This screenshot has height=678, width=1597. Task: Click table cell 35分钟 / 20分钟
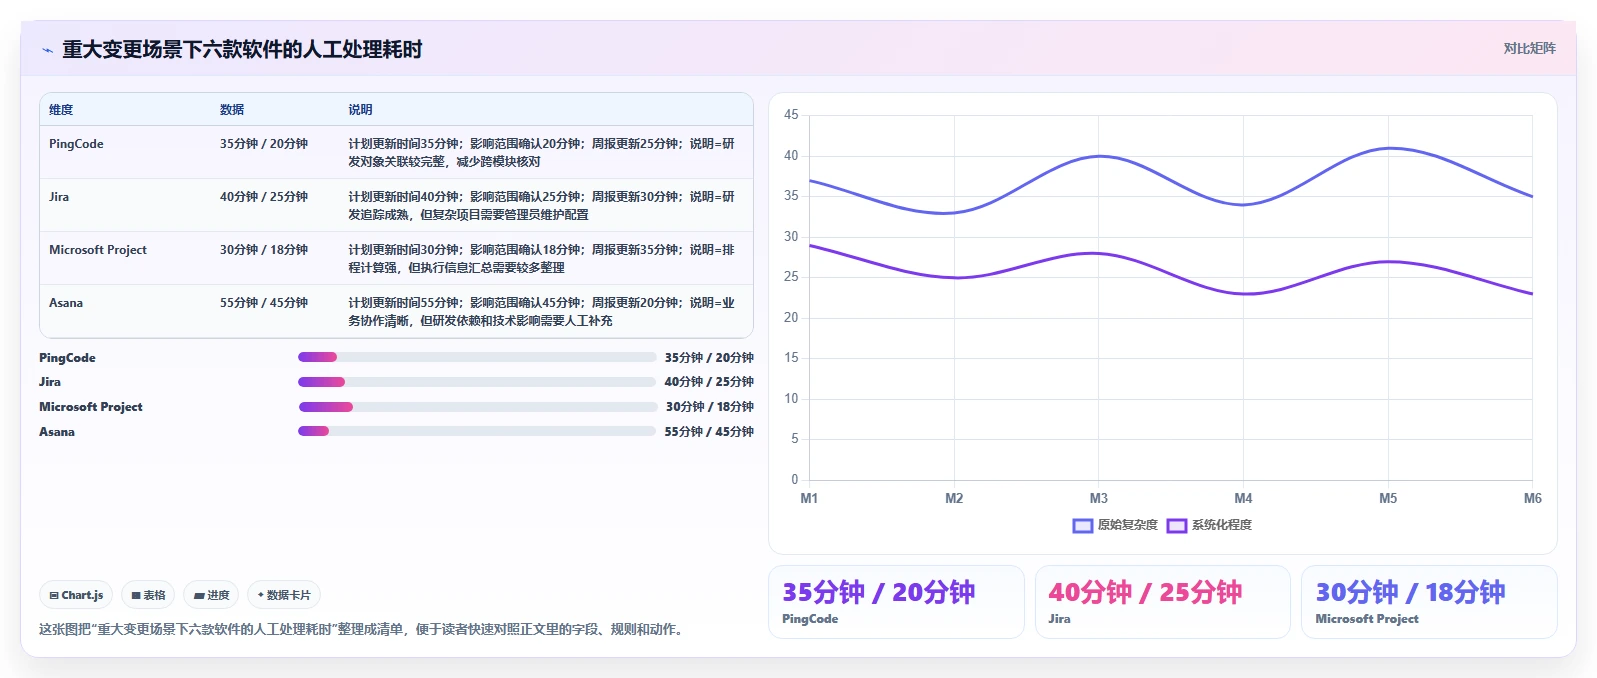(x=264, y=144)
